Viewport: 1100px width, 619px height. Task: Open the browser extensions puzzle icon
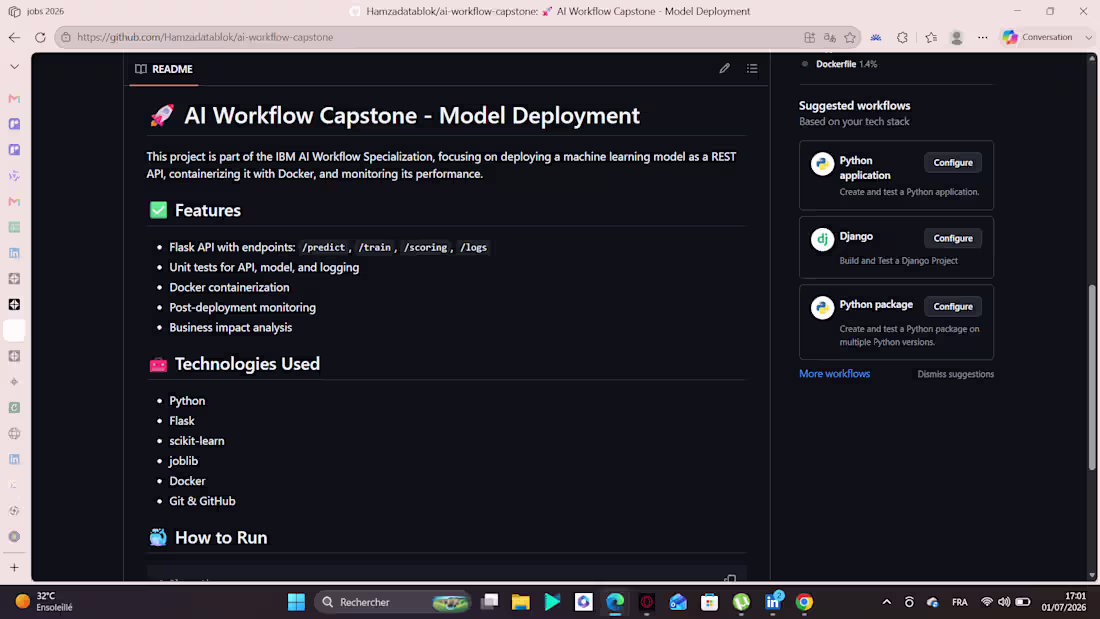coord(902,37)
